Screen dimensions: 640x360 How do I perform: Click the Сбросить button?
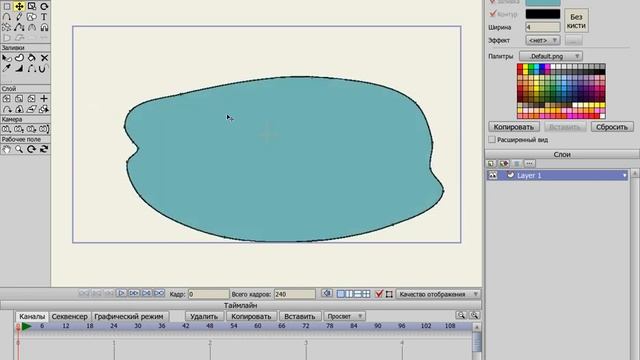coord(612,127)
